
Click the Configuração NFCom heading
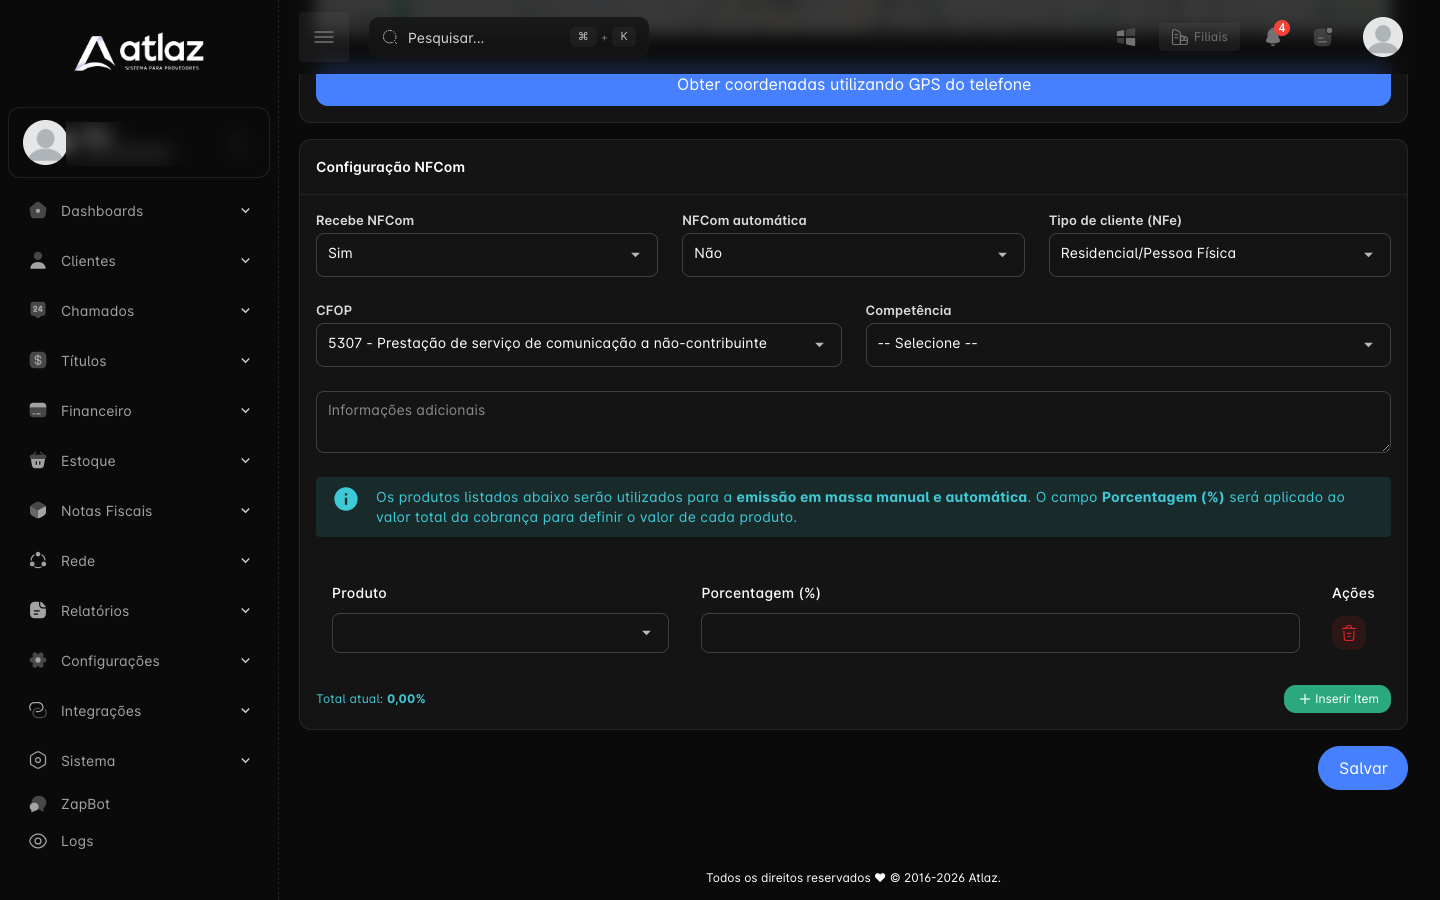click(390, 167)
